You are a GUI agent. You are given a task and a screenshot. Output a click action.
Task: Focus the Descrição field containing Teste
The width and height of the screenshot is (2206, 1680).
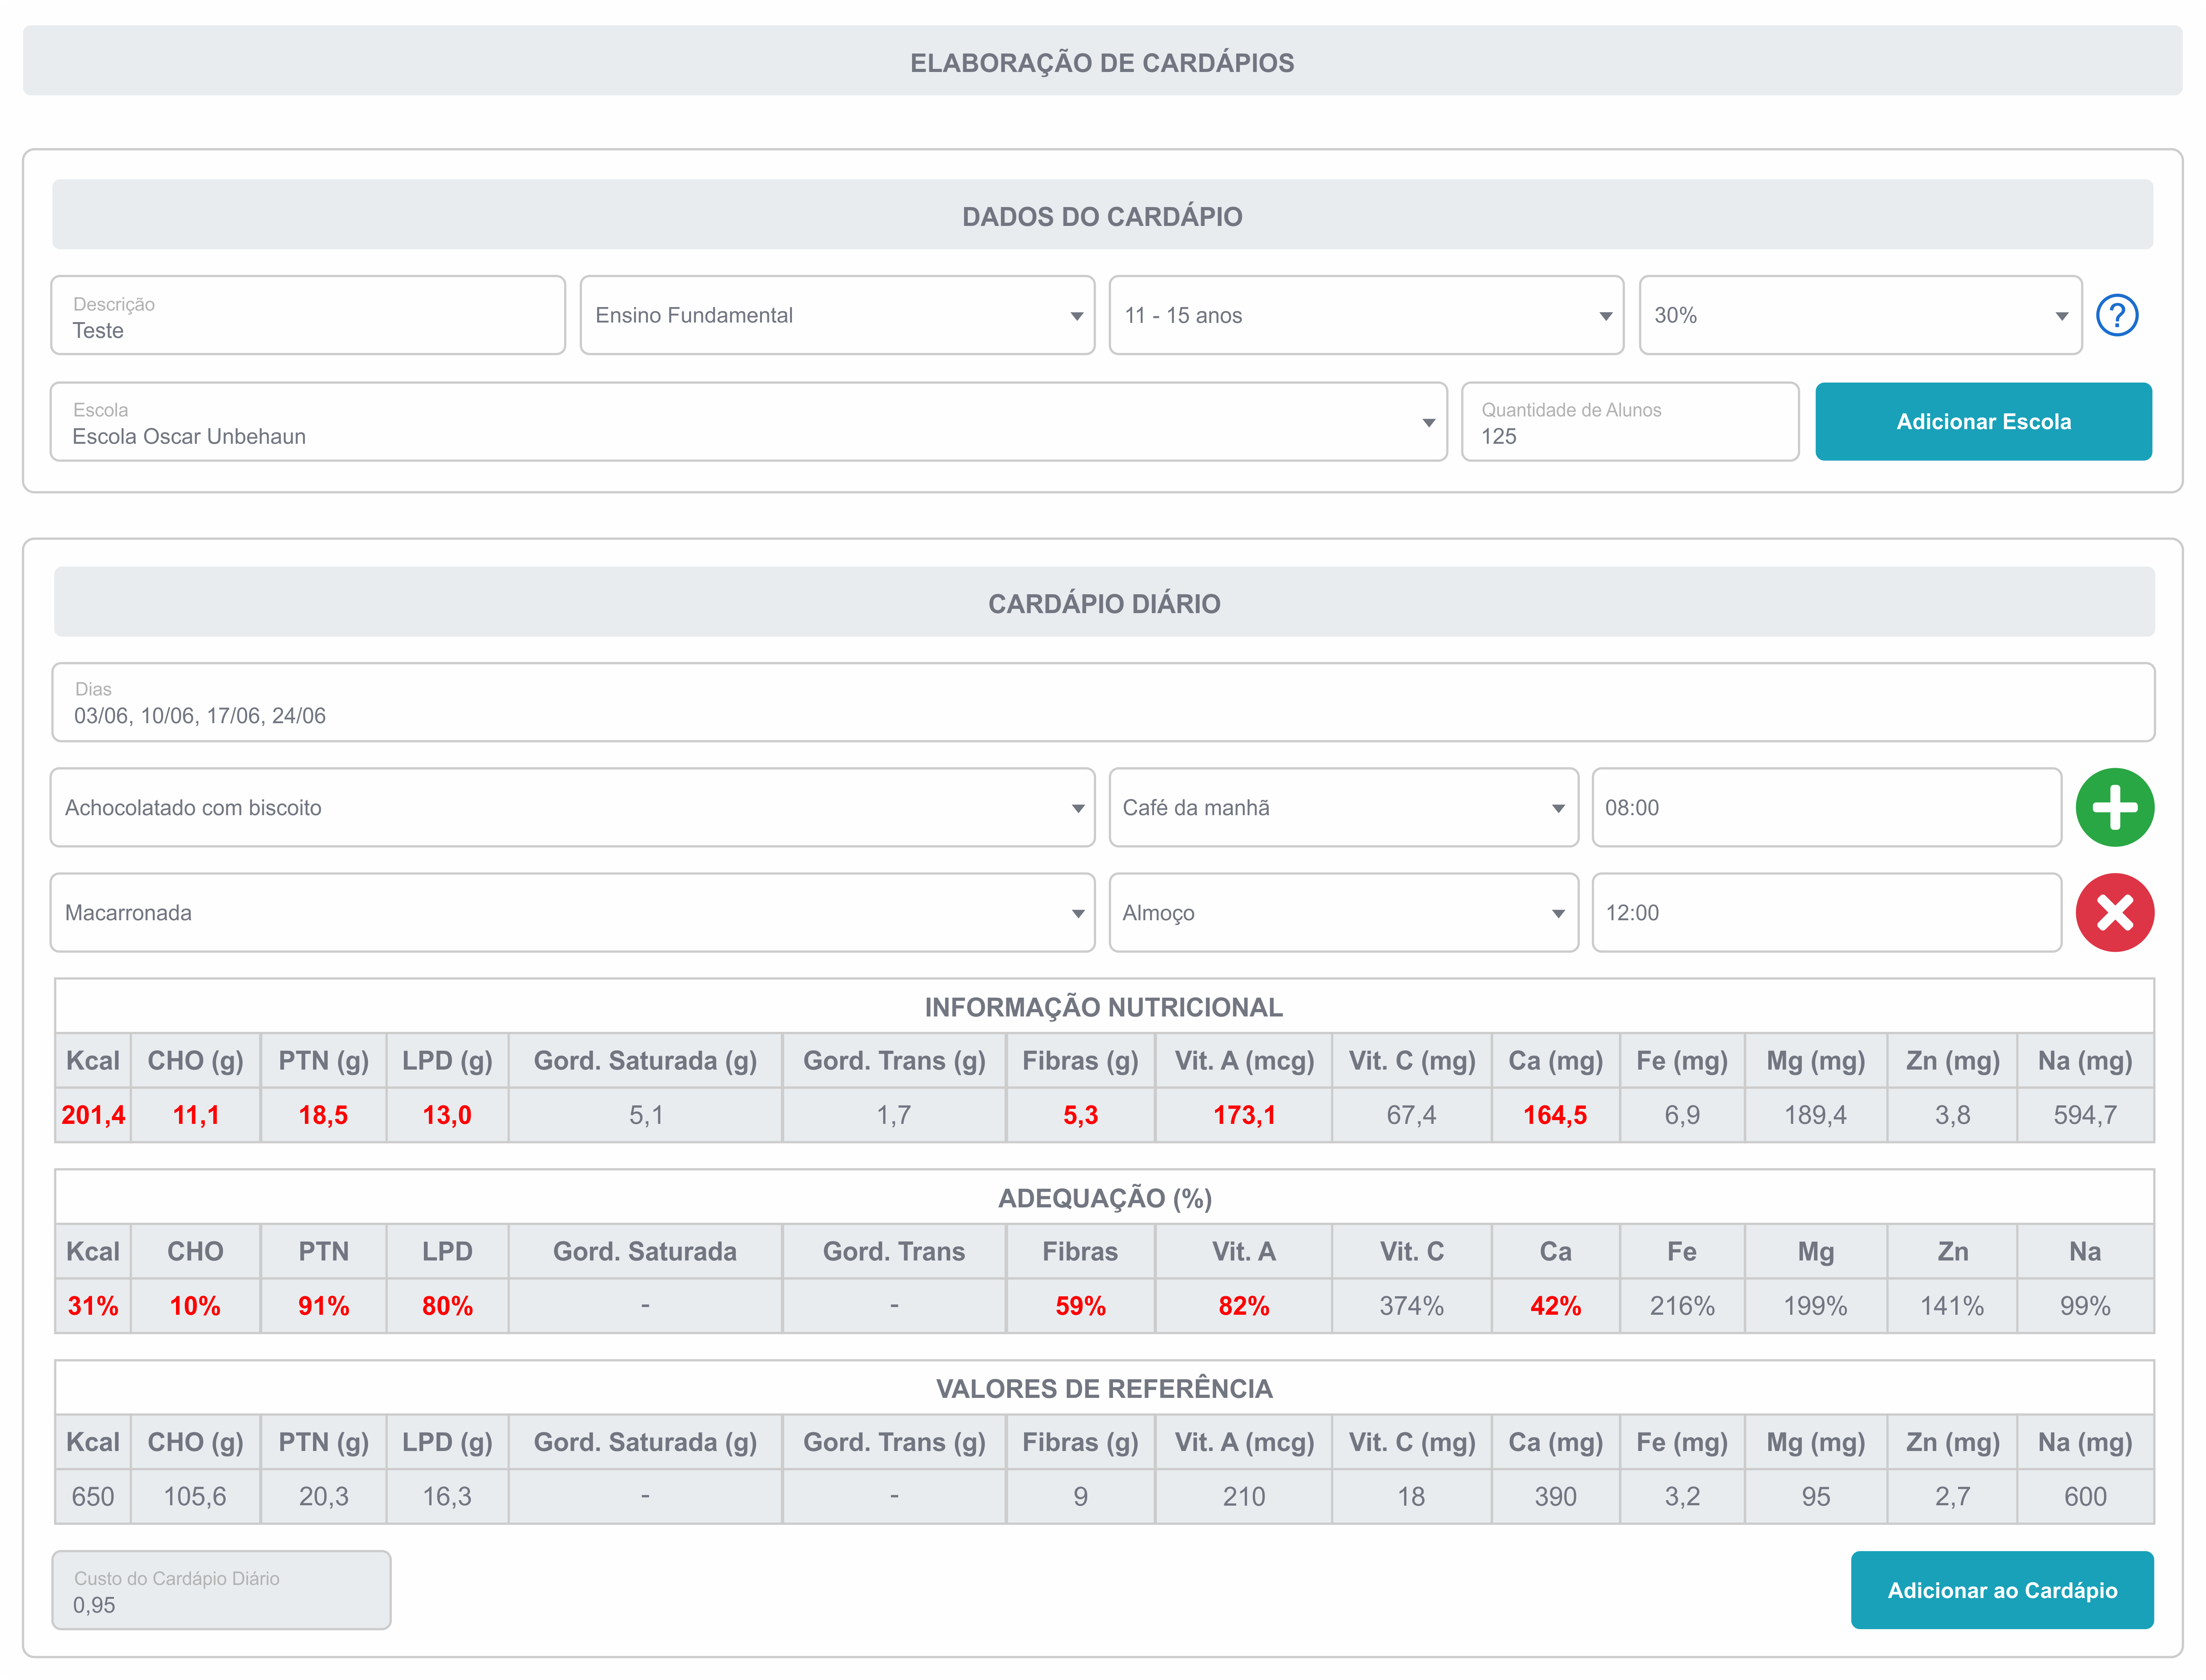coord(308,315)
